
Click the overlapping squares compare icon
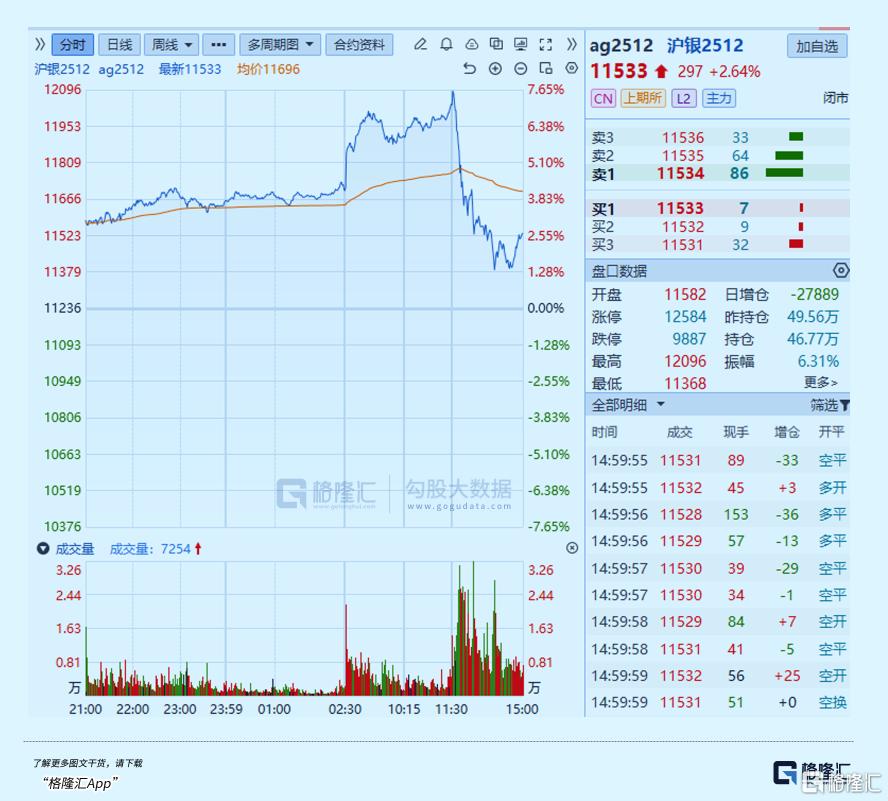pos(496,44)
